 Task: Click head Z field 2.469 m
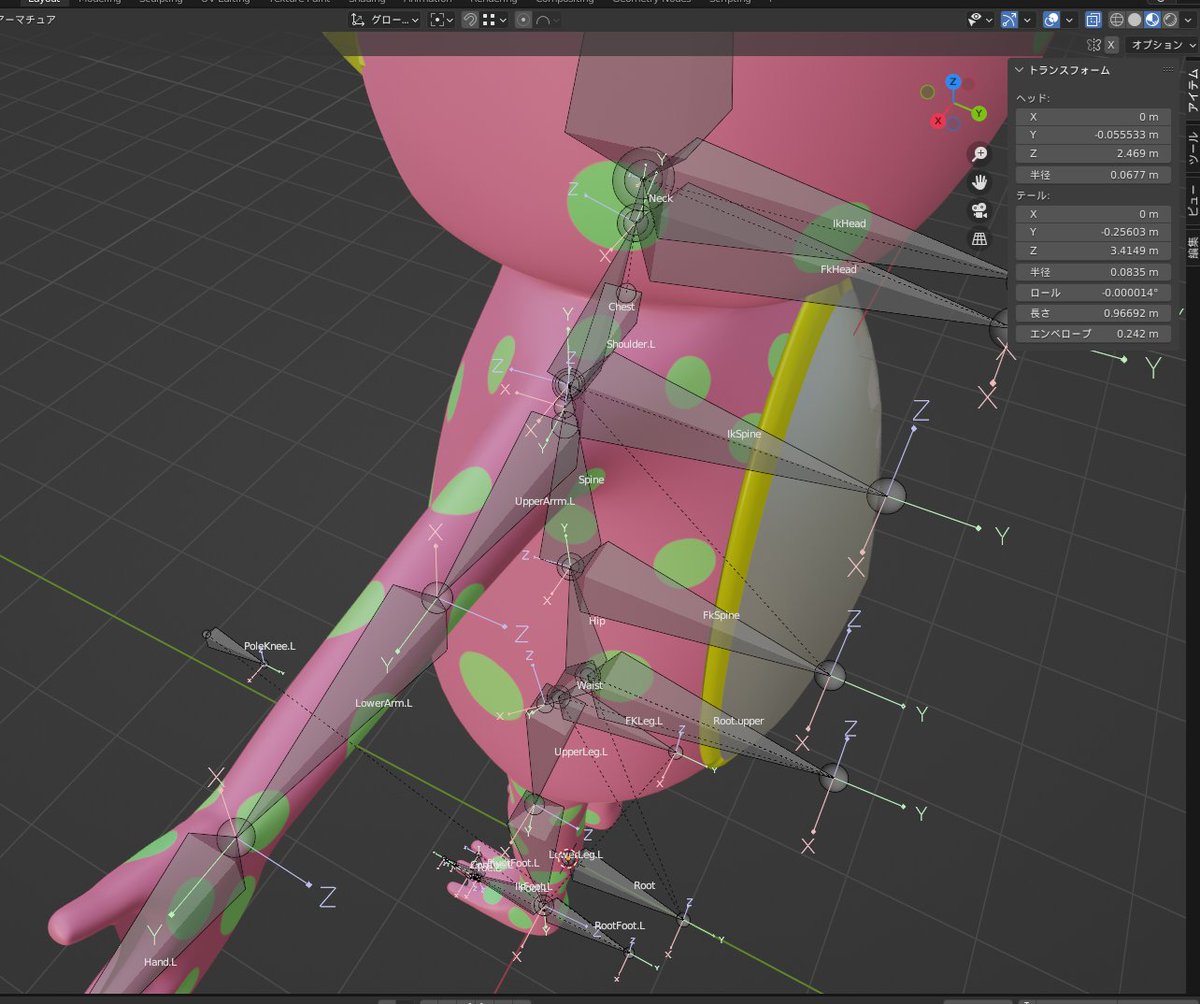click(1093, 154)
